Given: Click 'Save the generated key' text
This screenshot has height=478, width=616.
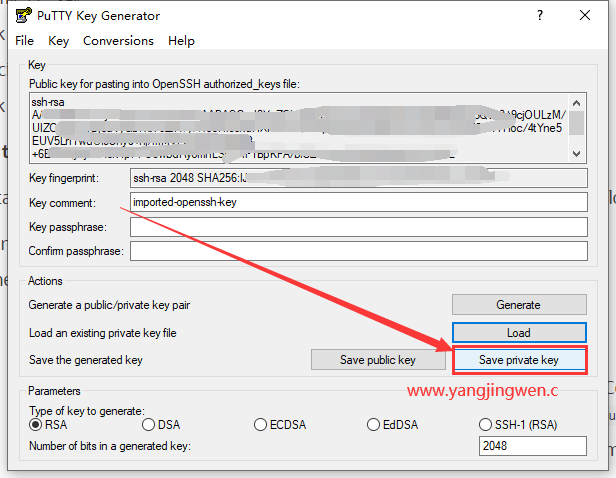Looking at the screenshot, I should [x=86, y=360].
